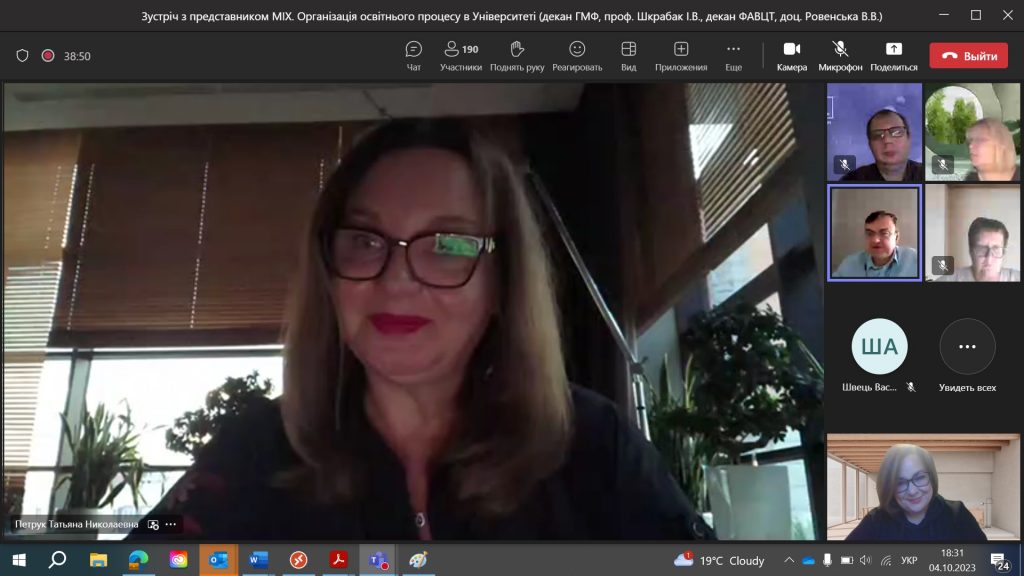Open the reactions picker
Viewport: 1024px width, 576px height.
point(577,55)
